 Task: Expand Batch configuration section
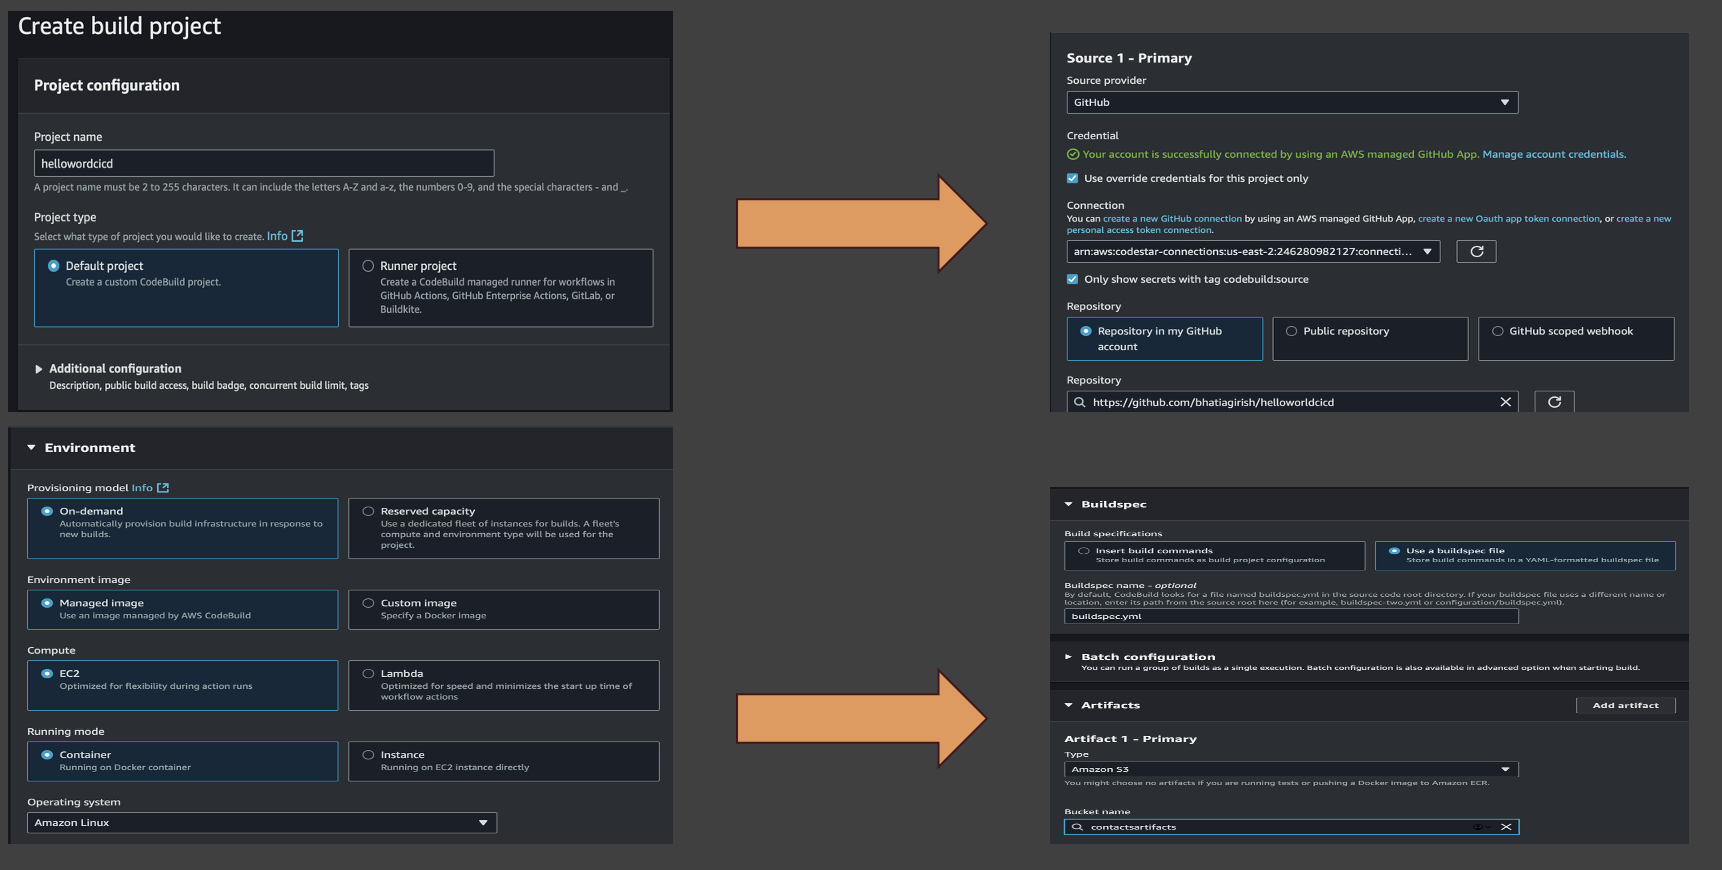click(1069, 657)
